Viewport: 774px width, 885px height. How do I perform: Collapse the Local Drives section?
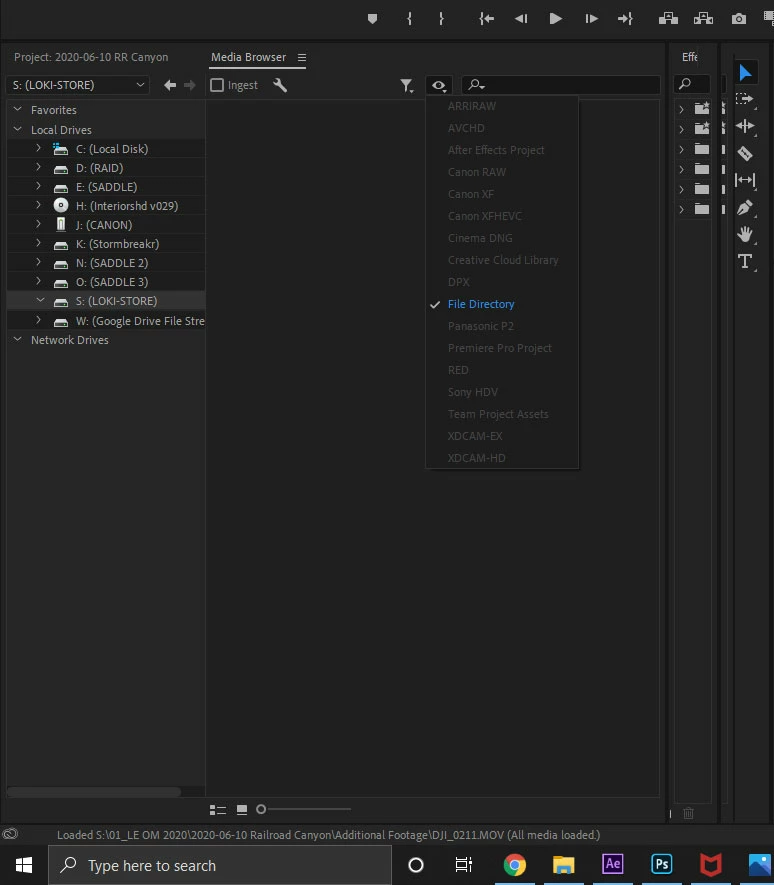18,129
